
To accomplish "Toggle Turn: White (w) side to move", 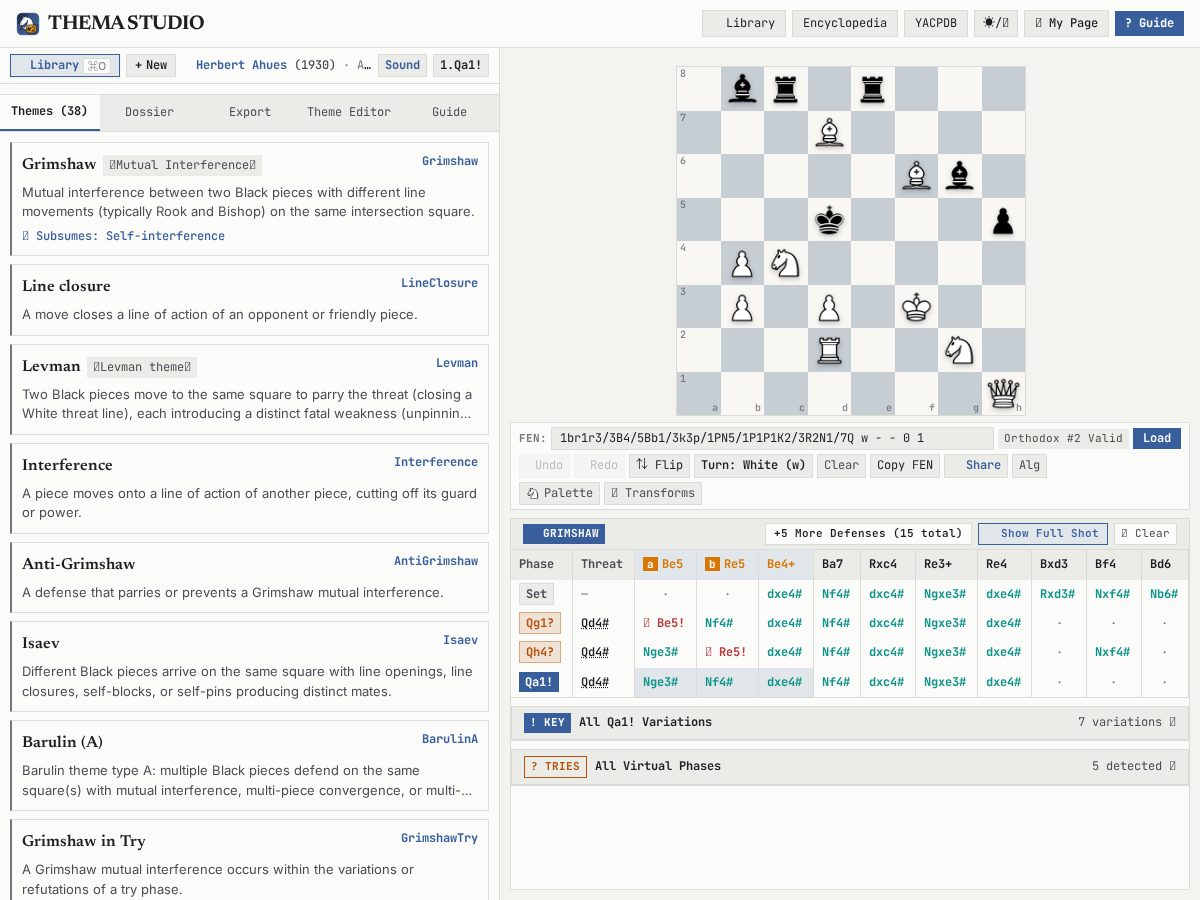I will pyautogui.click(x=753, y=465).
